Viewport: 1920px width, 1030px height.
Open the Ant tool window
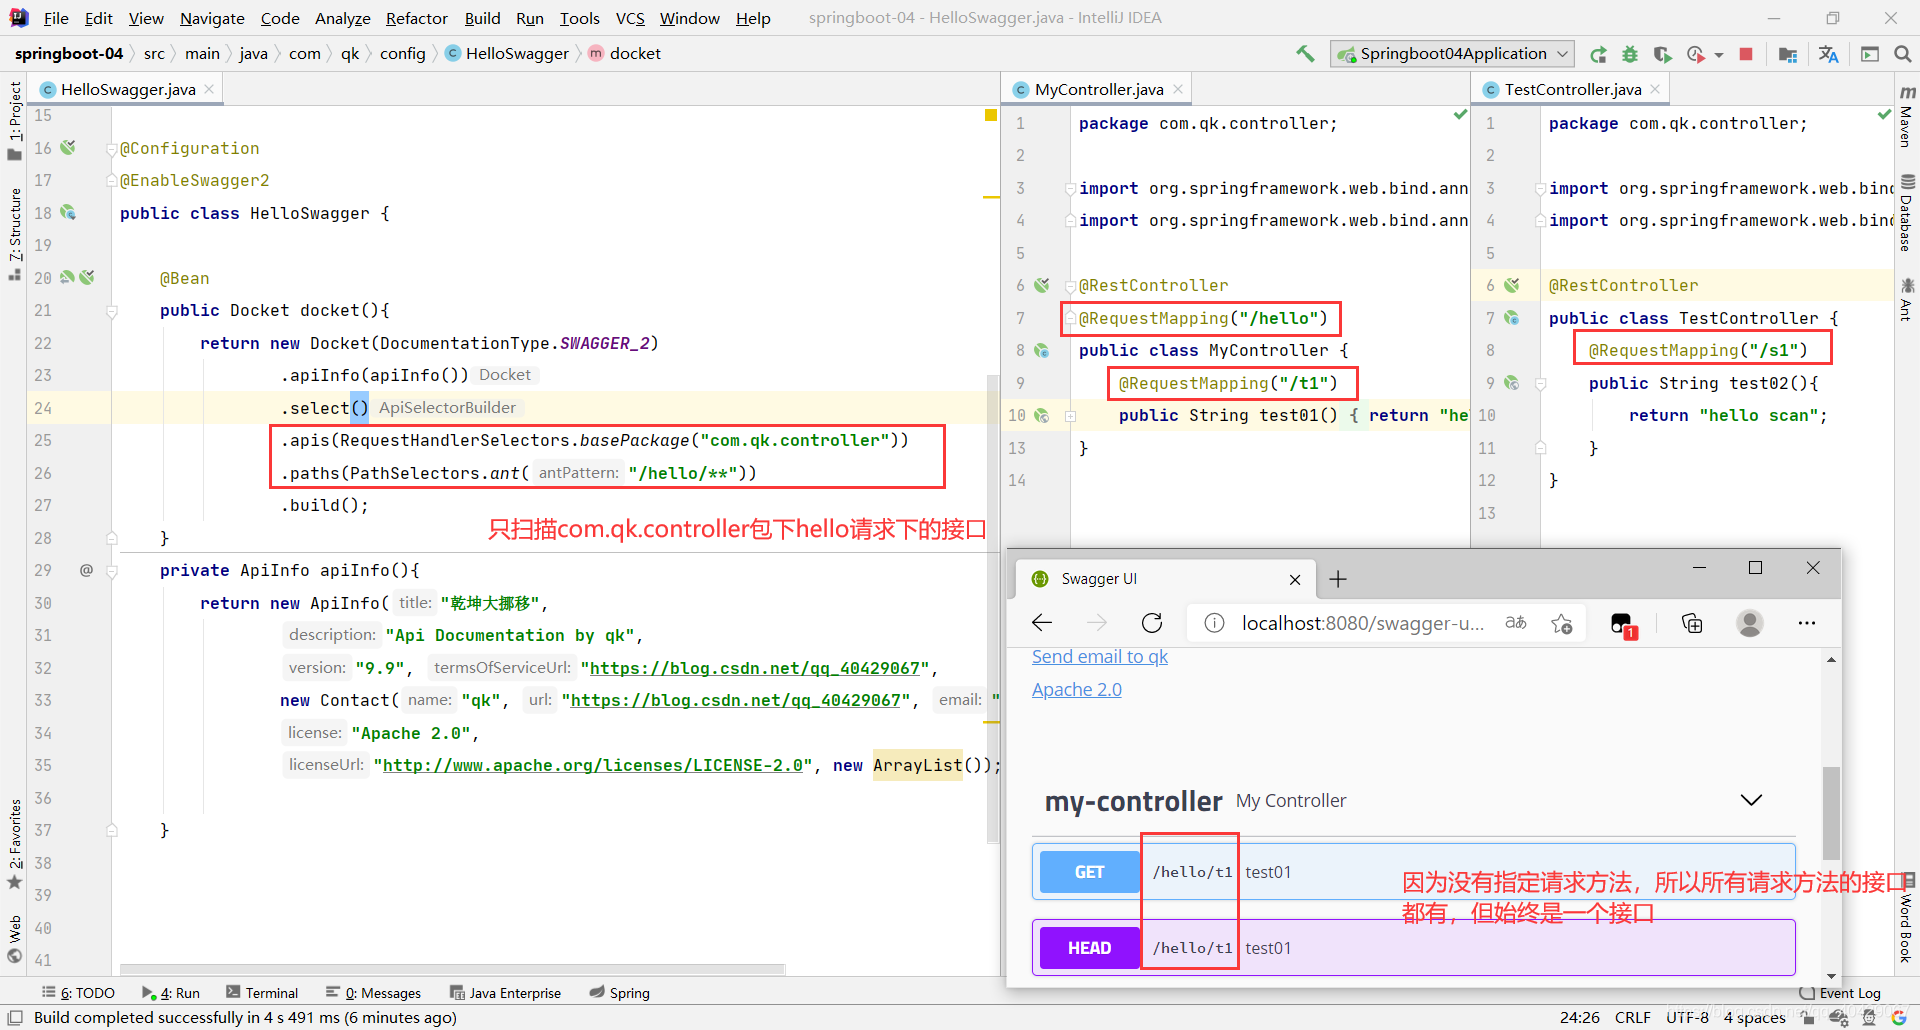point(1906,300)
